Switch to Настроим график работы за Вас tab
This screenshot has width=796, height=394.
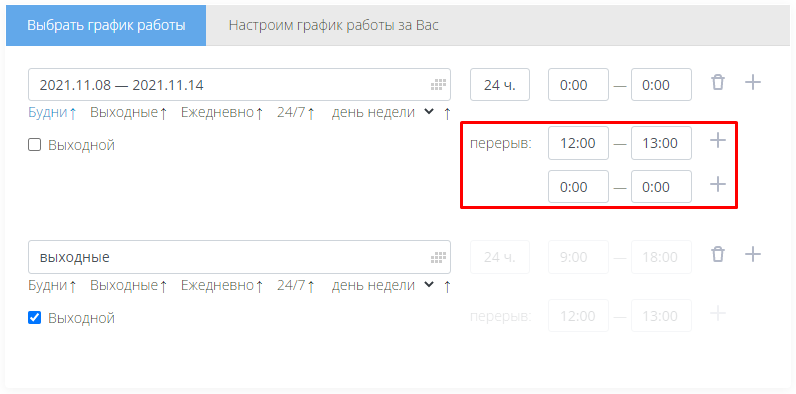click(x=334, y=25)
